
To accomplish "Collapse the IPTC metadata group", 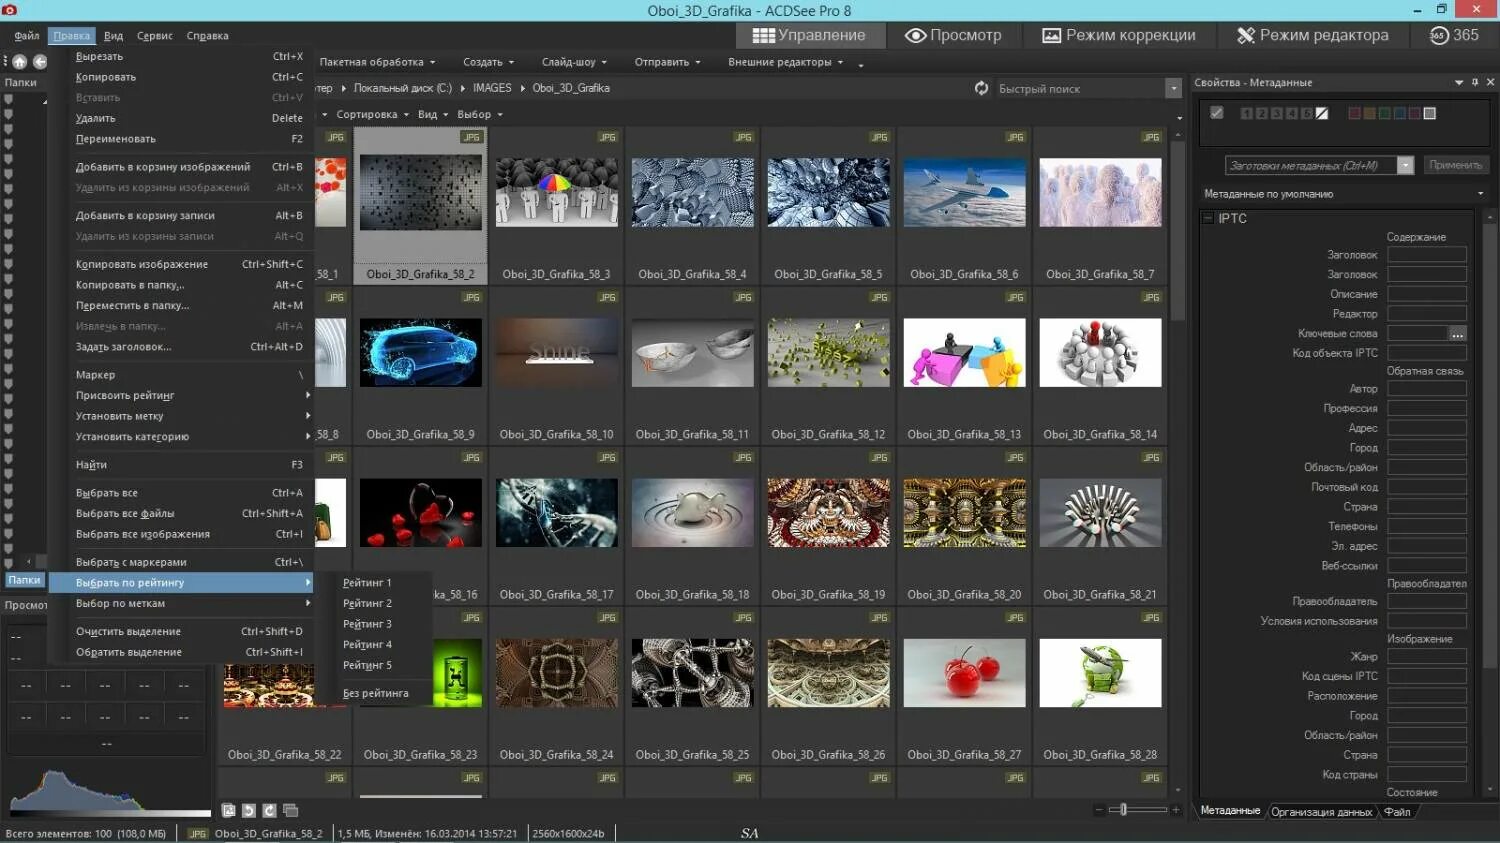I will pos(1208,218).
